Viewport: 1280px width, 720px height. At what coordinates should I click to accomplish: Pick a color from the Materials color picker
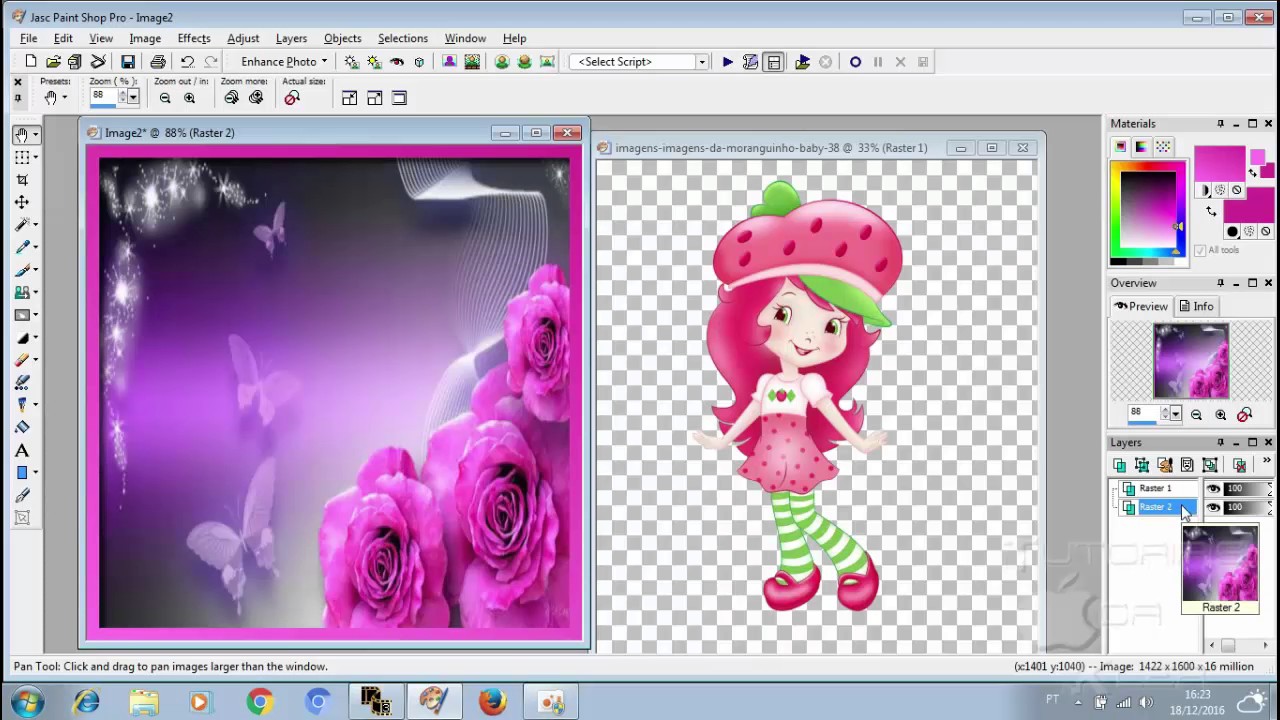pos(1148,212)
